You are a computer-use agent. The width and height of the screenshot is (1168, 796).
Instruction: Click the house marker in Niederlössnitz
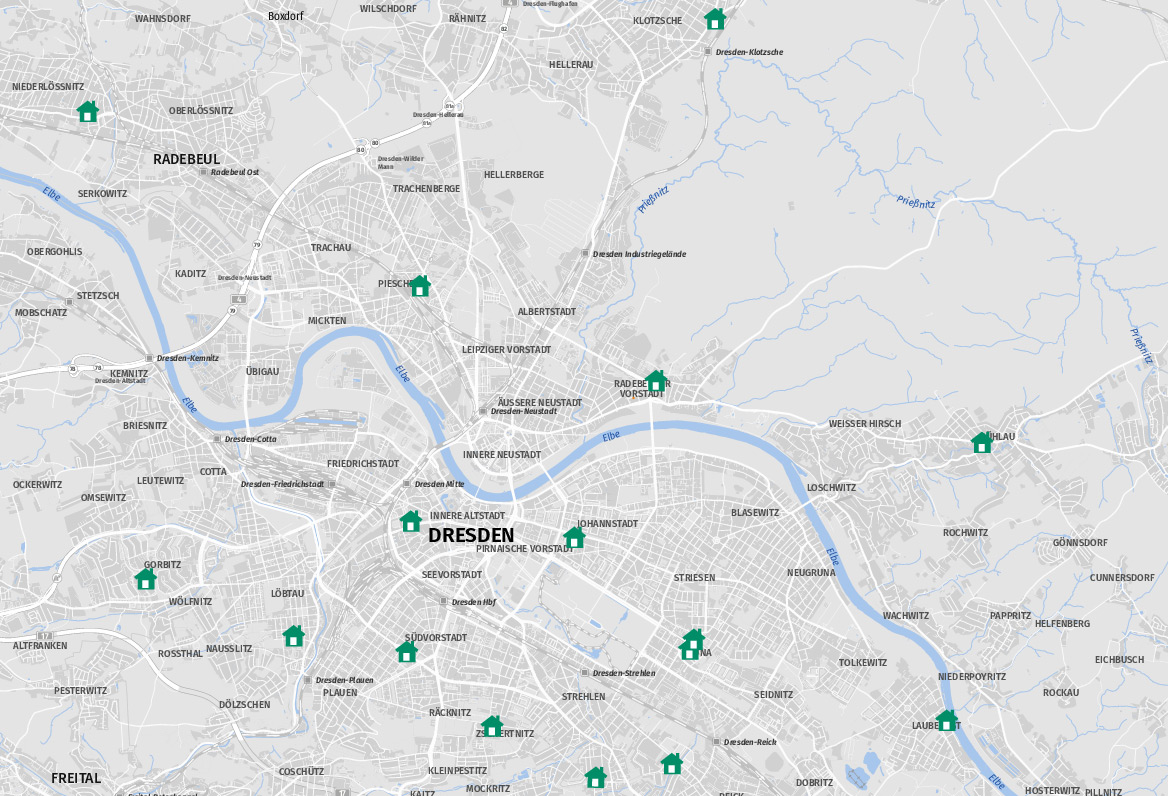pyautogui.click(x=88, y=112)
